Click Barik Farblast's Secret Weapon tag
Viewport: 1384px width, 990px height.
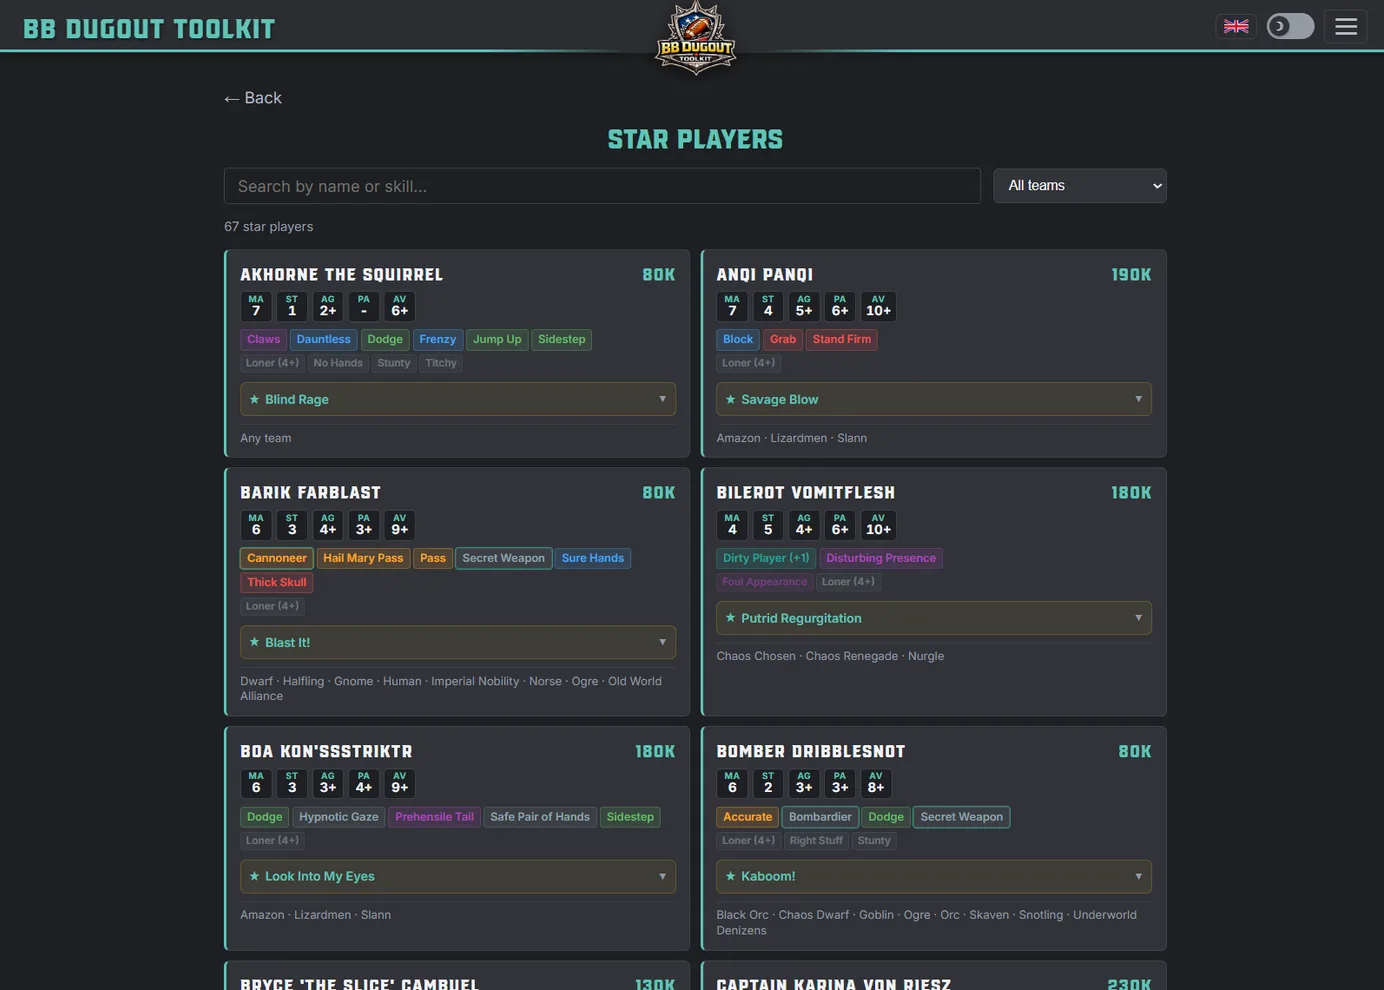(503, 558)
